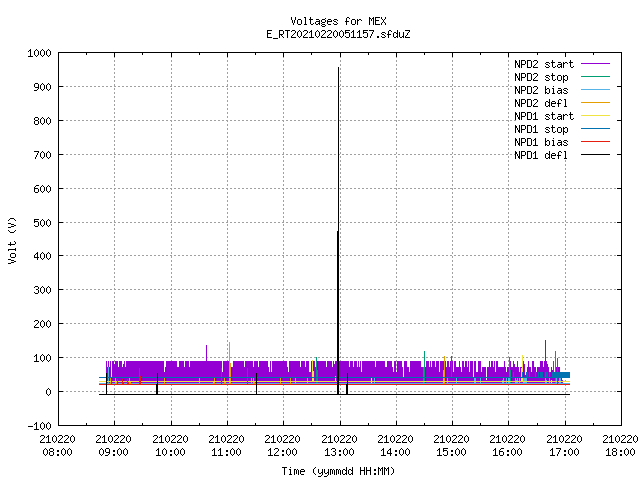Click the 'Time (yymmdd HH:MM)' x-axis label
This screenshot has height=480, width=640.
[x=338, y=471]
